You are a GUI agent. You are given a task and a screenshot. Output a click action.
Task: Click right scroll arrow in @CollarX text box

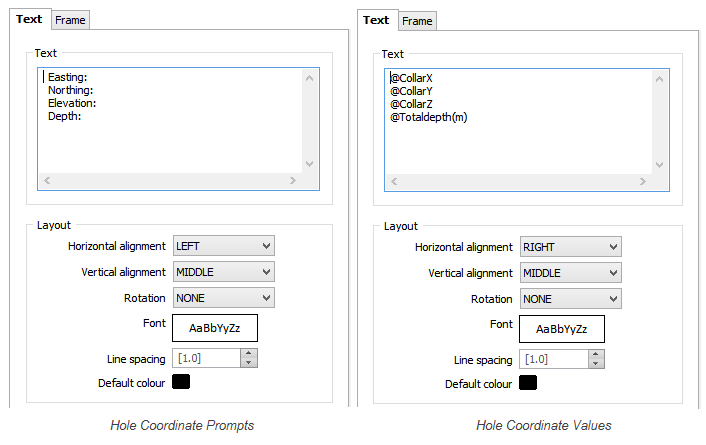[x=643, y=182]
